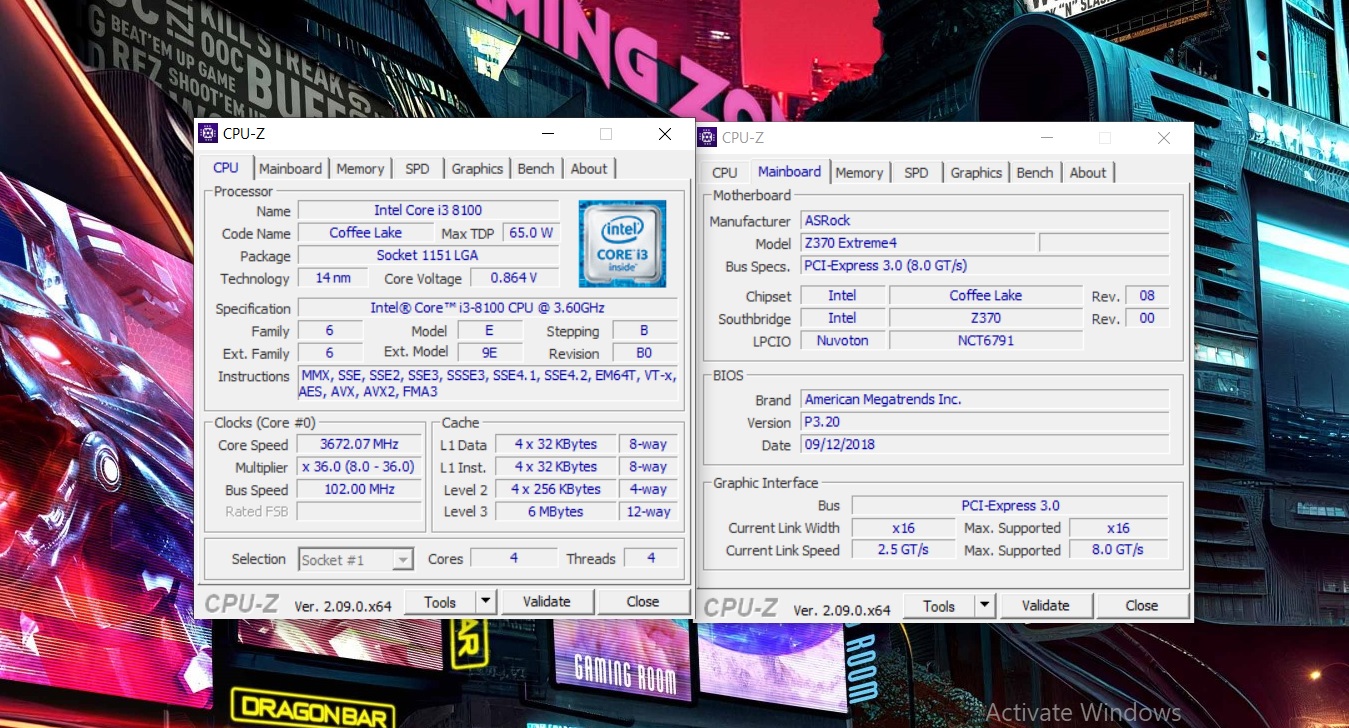The height and width of the screenshot is (728, 1349).
Task: Click the Multiplier value "x 36.0 (8.0 - 36.0)"
Action: 360,467
